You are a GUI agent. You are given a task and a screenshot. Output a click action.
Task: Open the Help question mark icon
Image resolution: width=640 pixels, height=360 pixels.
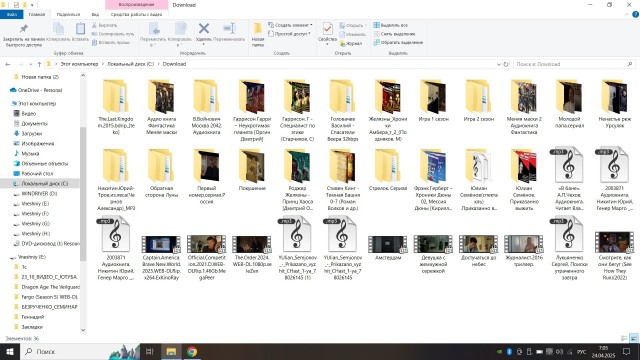point(635,14)
